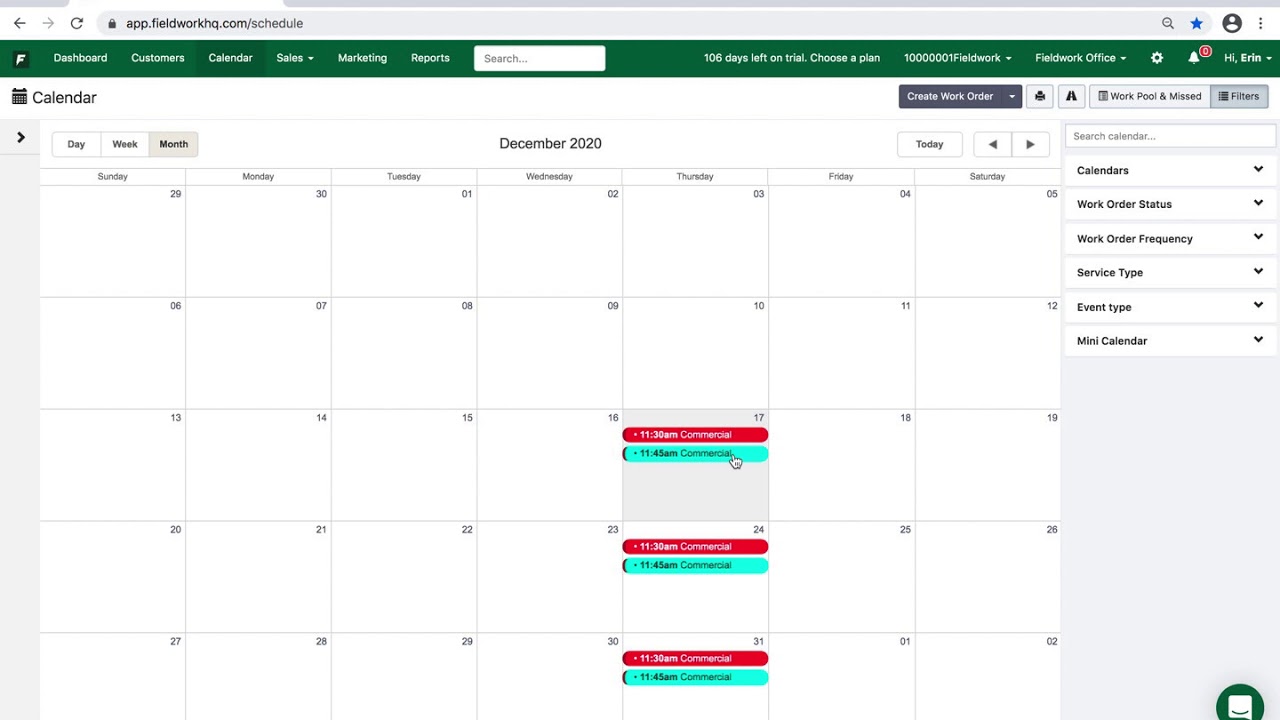Open the Fieldwork Office dropdown
This screenshot has height=720, width=1280.
tap(1080, 58)
